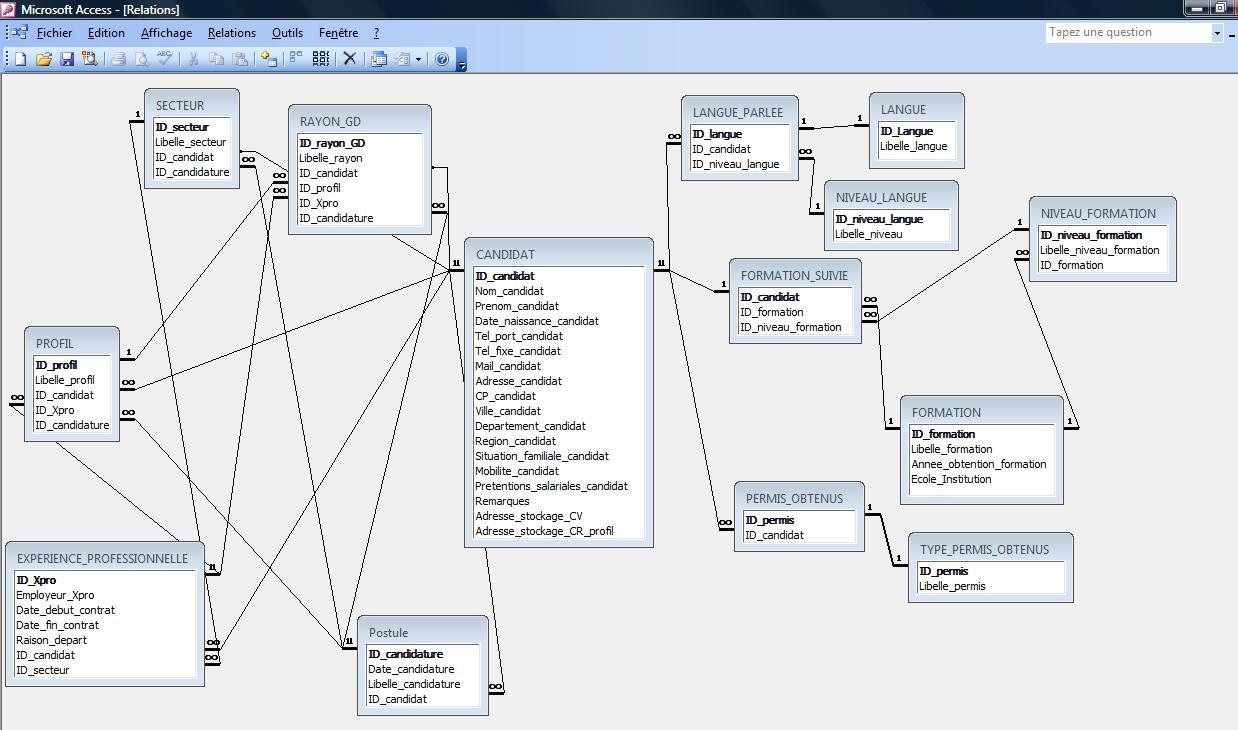Click the Save floppy disk icon
1238x730 pixels.
click(67, 59)
